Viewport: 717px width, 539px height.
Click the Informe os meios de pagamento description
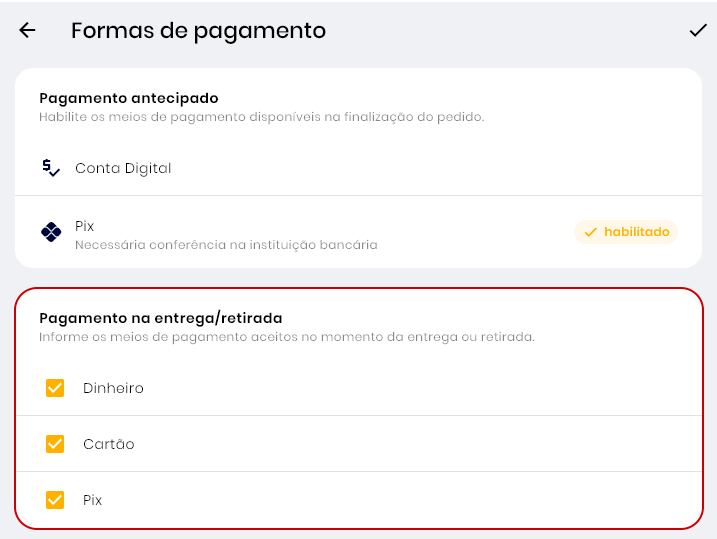tap(286, 337)
